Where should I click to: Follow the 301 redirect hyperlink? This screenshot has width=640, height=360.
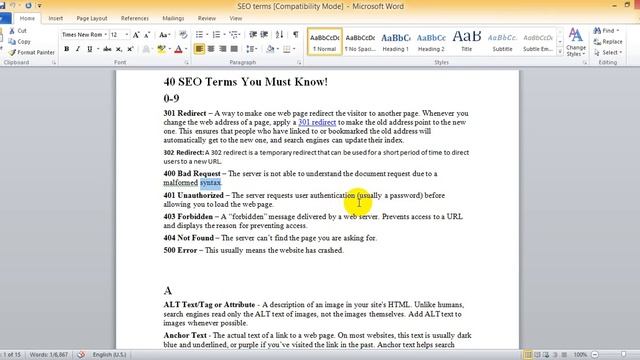tap(317, 122)
